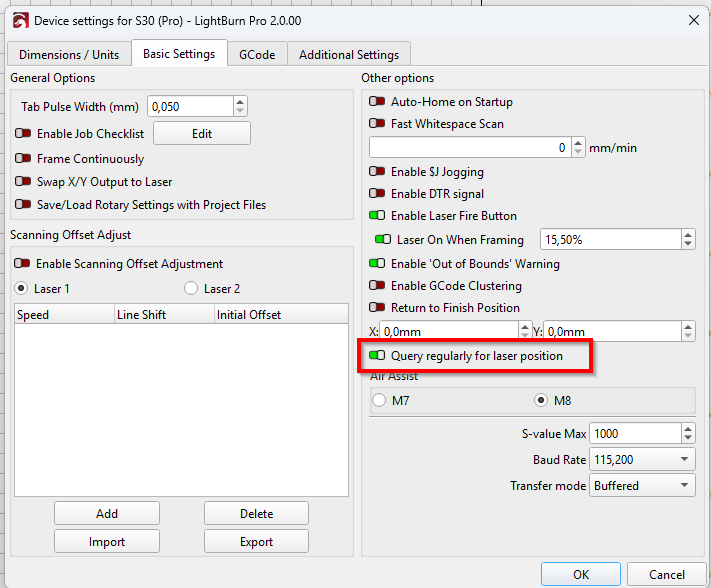Confirm settings with the OK button
Image resolution: width=711 pixels, height=588 pixels.
pos(580,574)
